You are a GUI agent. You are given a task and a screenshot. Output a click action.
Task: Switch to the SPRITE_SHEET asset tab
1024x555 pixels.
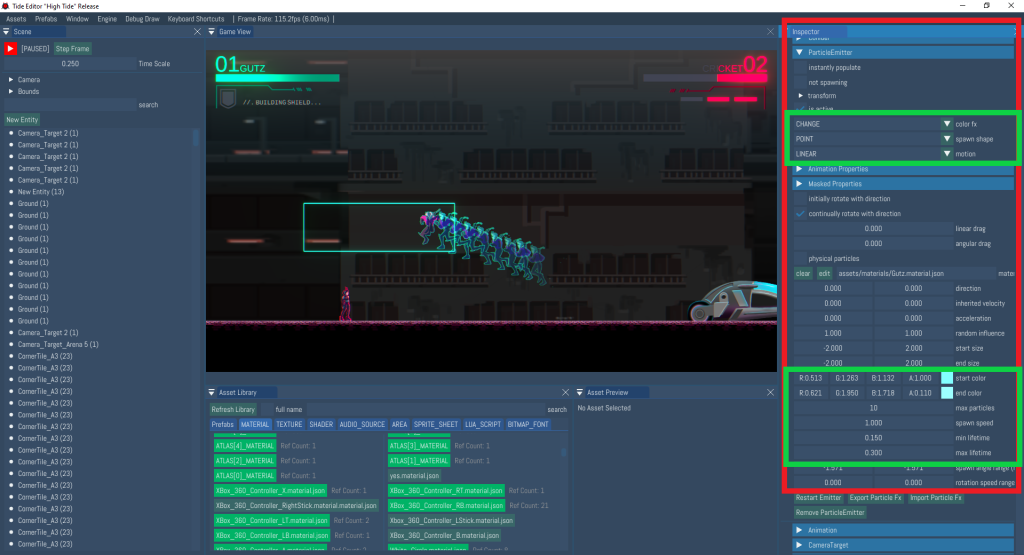pyautogui.click(x=435, y=424)
